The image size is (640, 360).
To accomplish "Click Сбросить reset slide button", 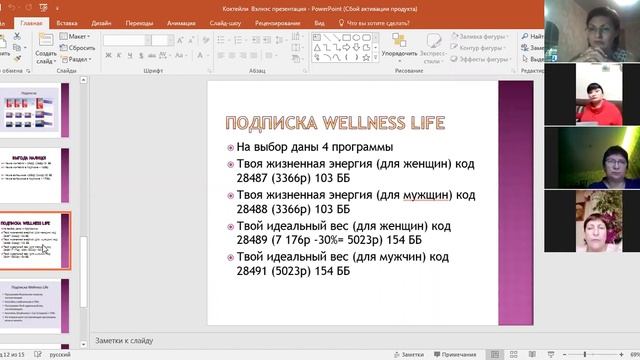I will pos(78,48).
